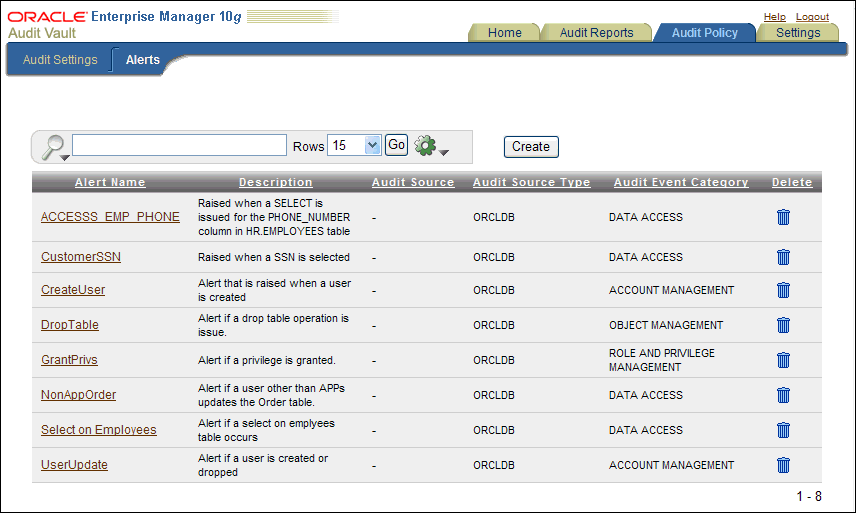856x513 pixels.
Task: Open the Rows per page dropdown
Action: coord(354,145)
